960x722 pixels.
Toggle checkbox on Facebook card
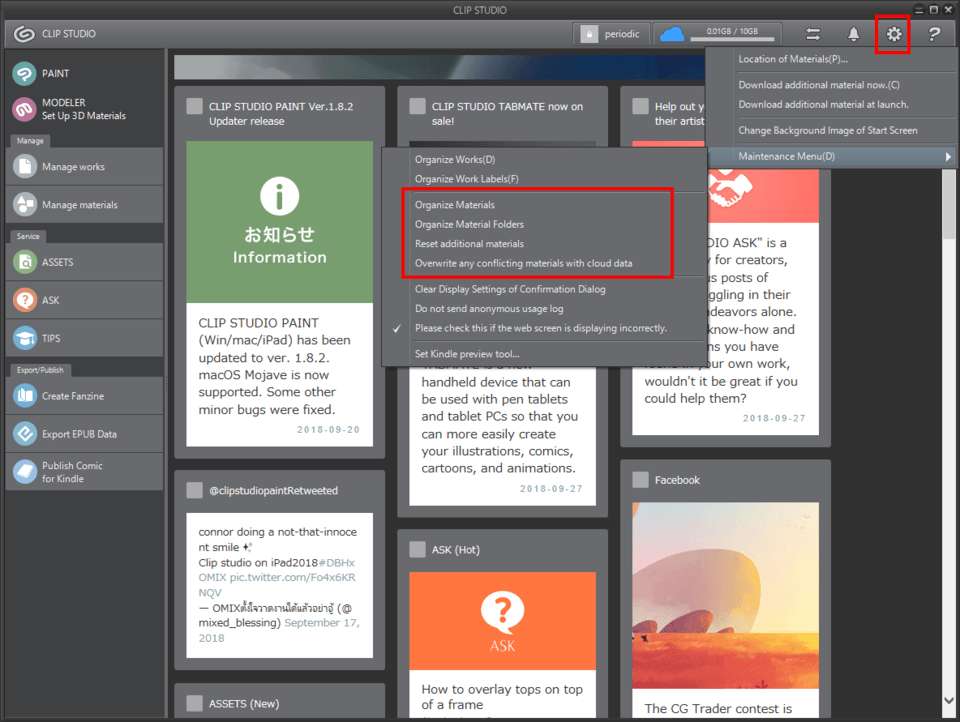[x=640, y=479]
